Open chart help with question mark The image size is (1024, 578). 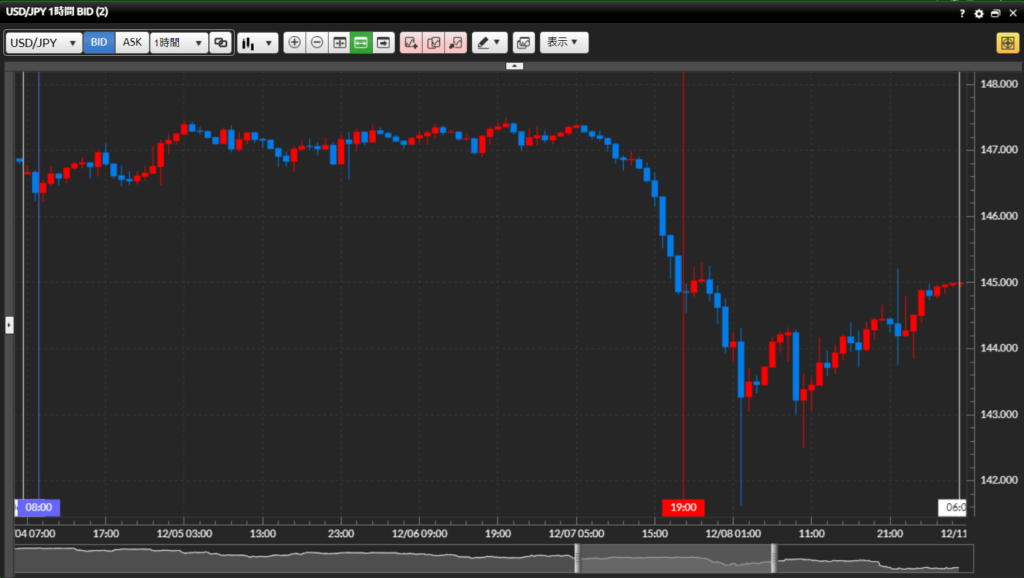pyautogui.click(x=962, y=13)
